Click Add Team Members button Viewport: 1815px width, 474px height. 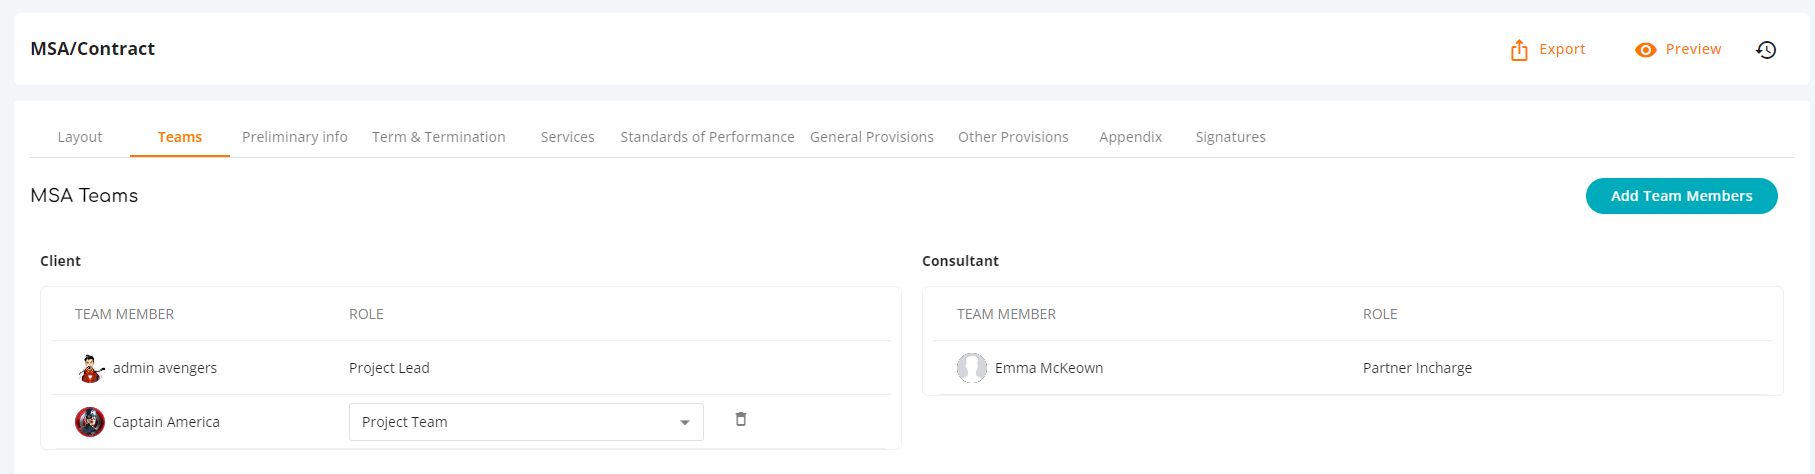pyautogui.click(x=1682, y=196)
